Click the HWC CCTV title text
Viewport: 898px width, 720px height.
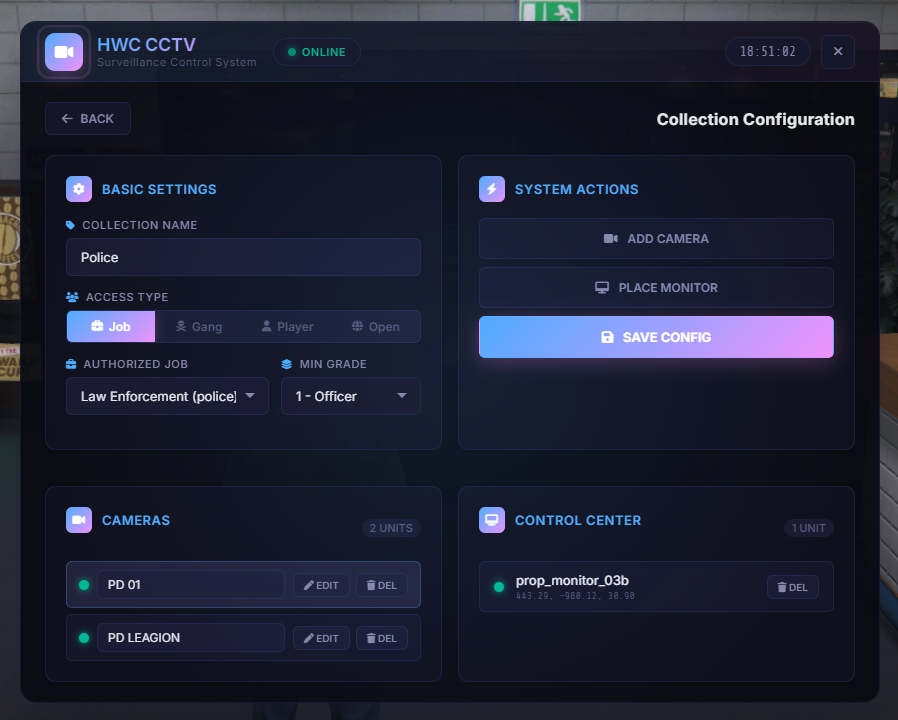[146, 45]
